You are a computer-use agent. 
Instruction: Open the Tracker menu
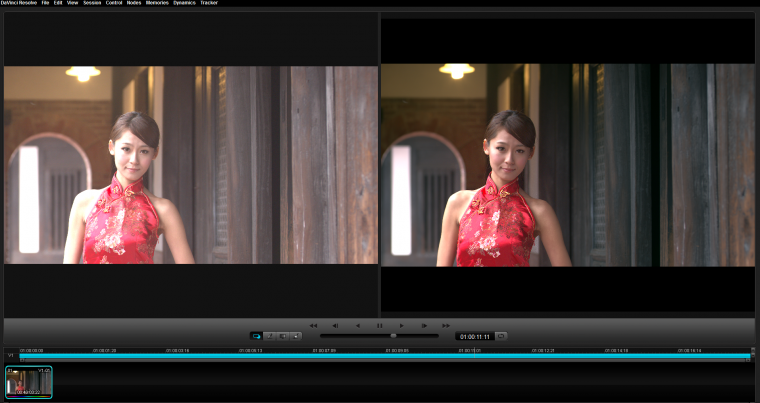pyautogui.click(x=209, y=3)
